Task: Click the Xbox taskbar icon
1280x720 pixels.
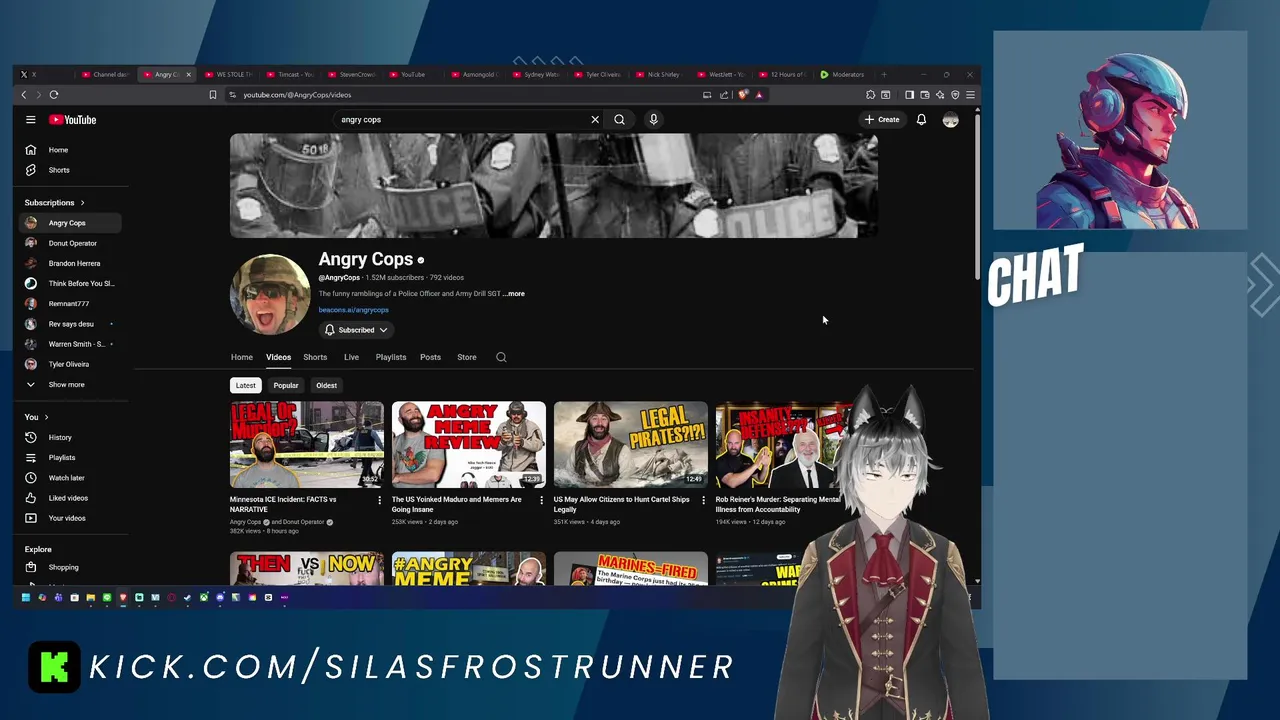Action: [x=203, y=597]
